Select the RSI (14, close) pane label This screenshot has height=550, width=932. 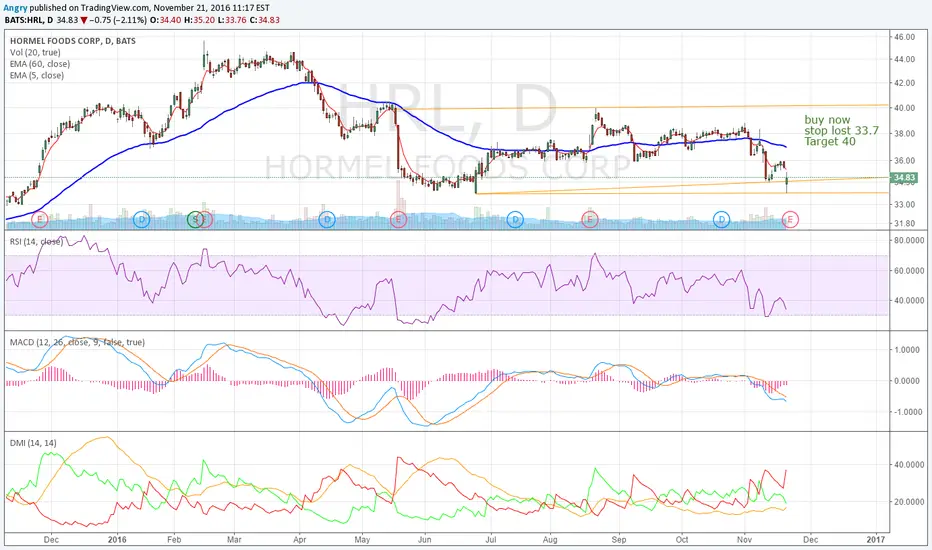coord(36,241)
